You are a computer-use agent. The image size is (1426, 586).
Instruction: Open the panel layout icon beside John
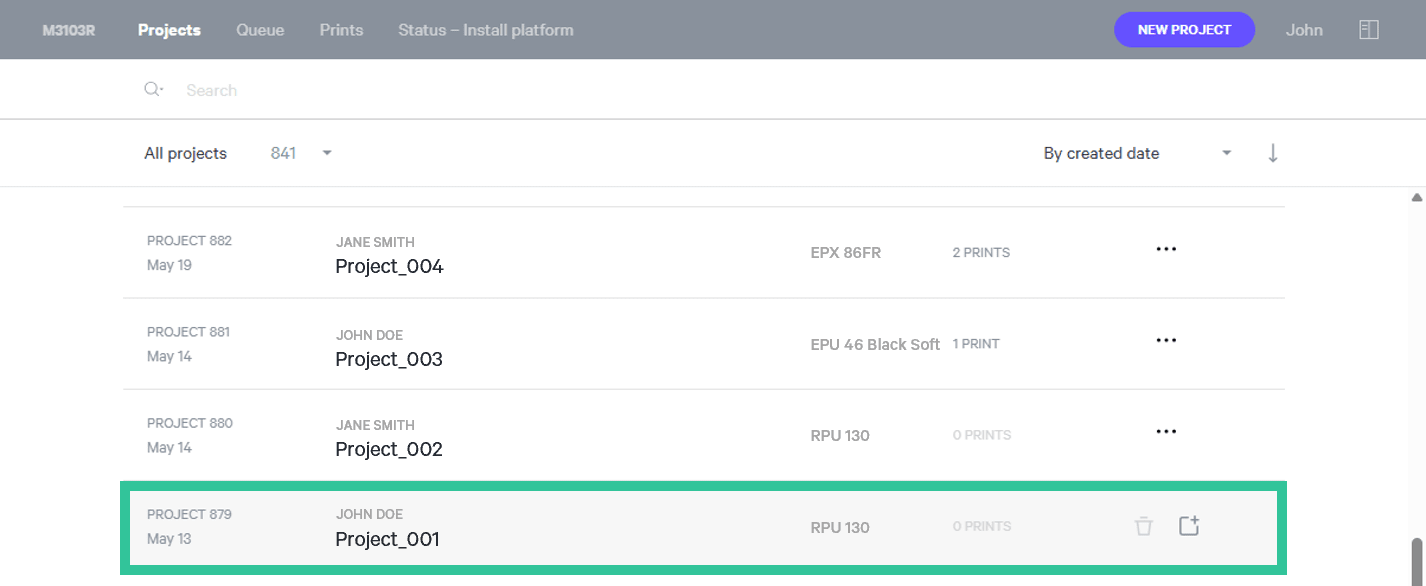point(1369,30)
